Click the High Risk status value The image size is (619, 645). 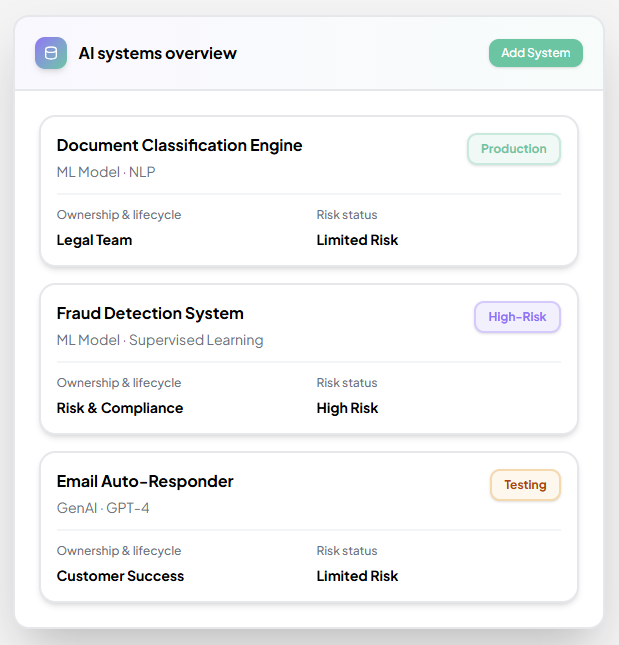point(347,408)
